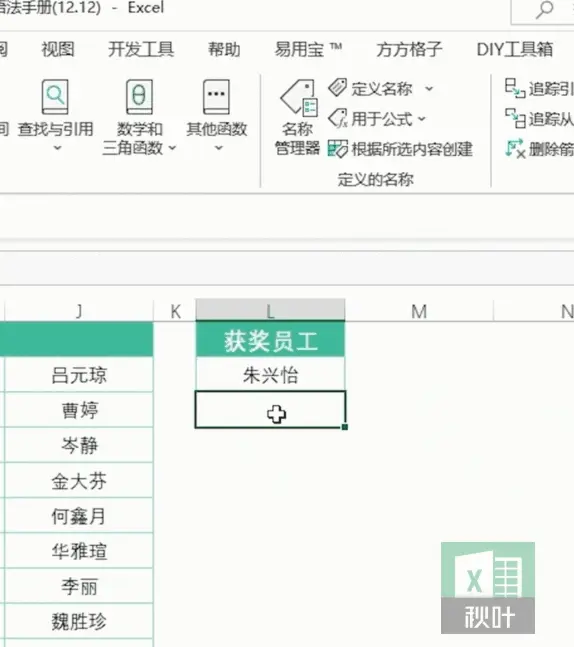Open the 数学和三角函数 book icon

[x=139, y=97]
